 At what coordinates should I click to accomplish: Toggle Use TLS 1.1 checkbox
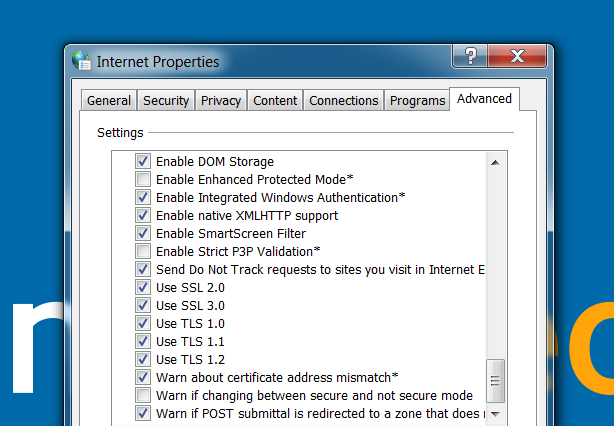pyautogui.click(x=143, y=341)
